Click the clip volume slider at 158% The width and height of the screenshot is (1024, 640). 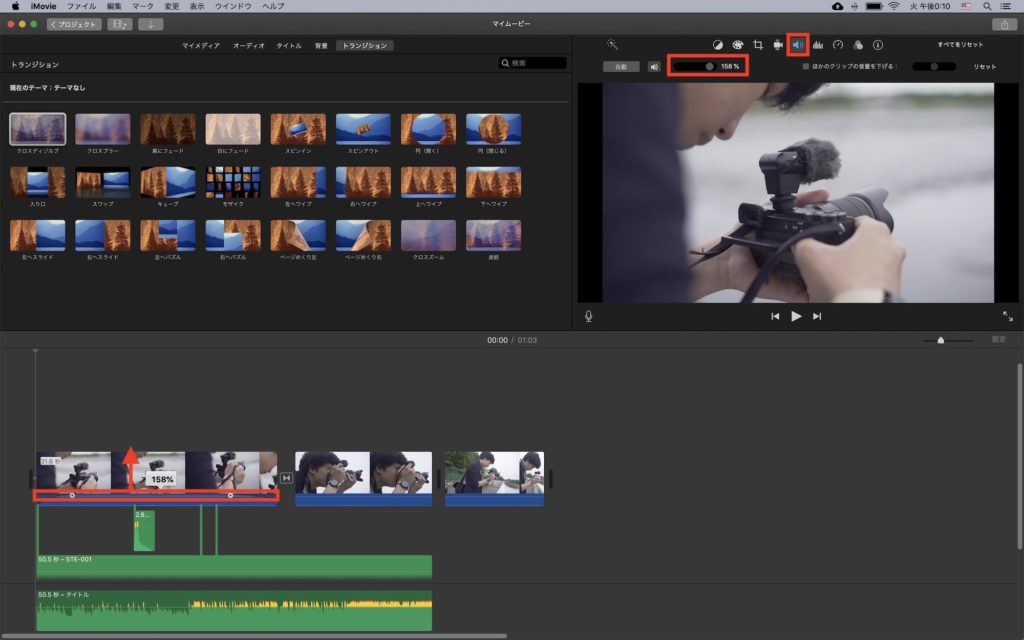point(709,66)
